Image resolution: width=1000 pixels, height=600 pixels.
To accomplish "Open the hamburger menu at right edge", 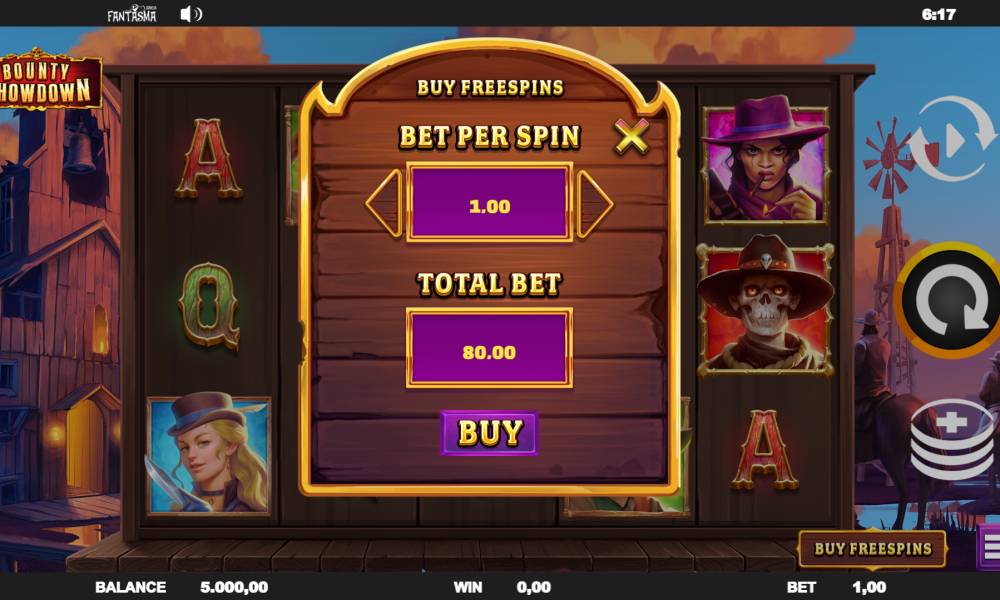I will click(990, 547).
